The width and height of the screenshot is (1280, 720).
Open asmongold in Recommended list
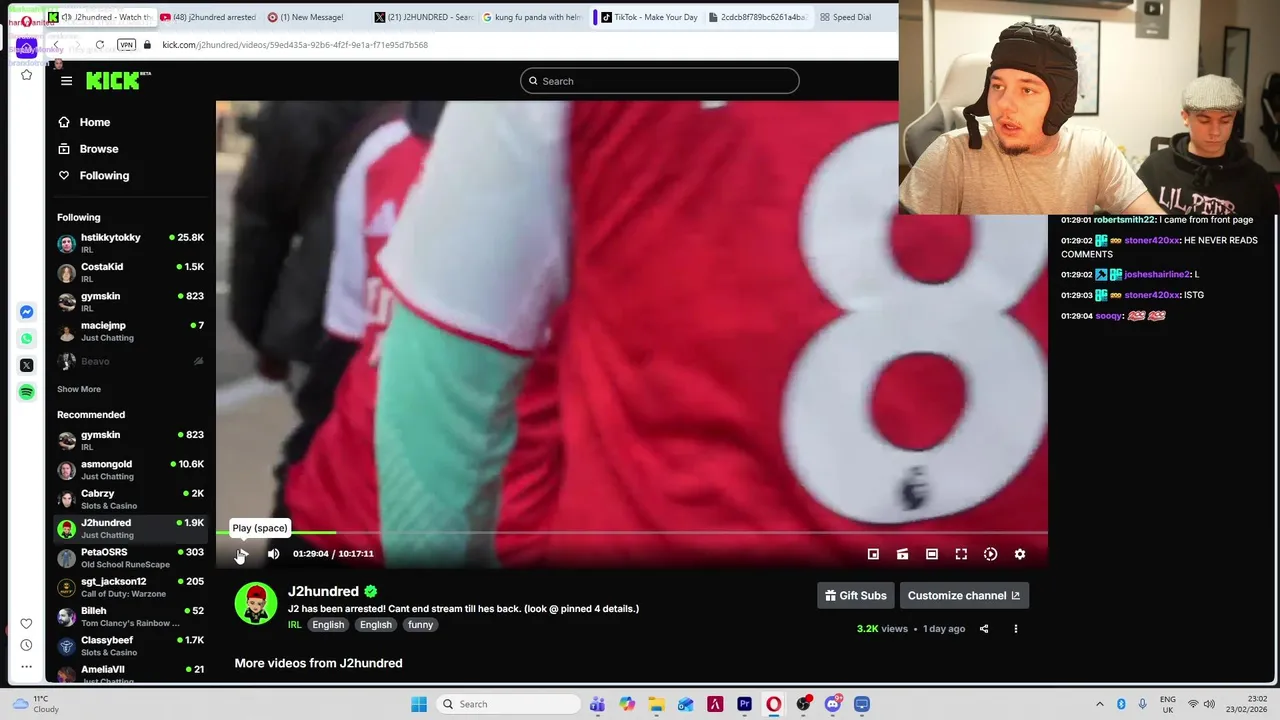131,470
